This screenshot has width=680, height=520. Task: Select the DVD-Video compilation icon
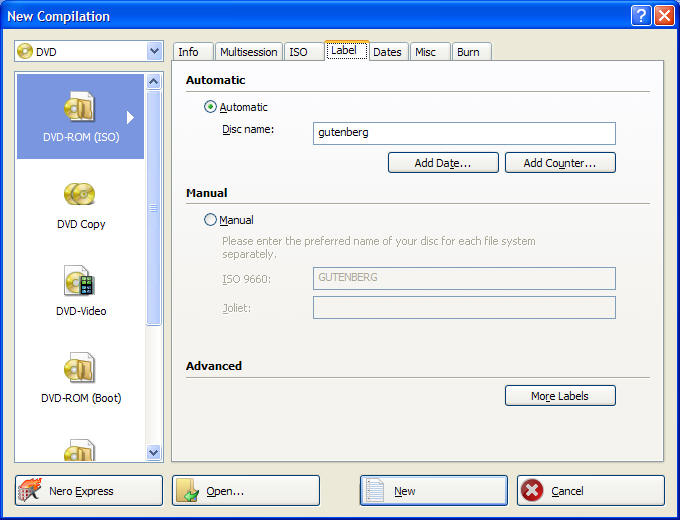click(x=79, y=281)
